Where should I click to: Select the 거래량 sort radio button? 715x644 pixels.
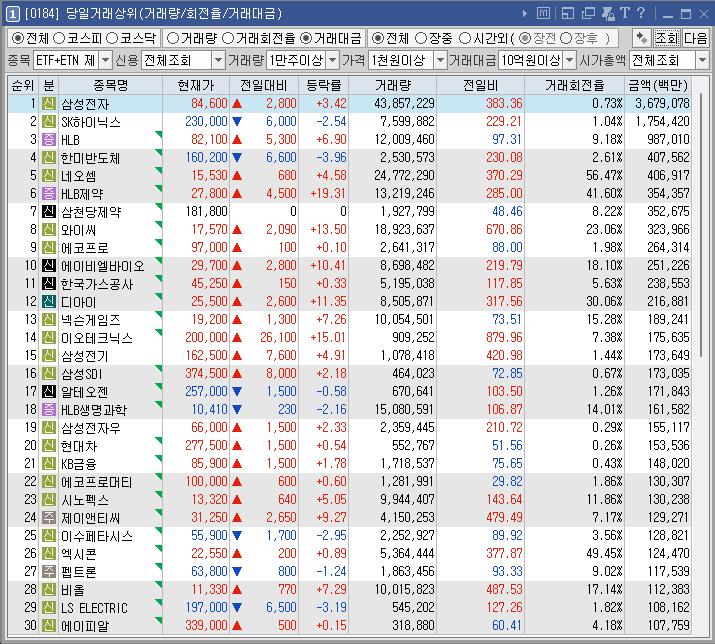173,38
